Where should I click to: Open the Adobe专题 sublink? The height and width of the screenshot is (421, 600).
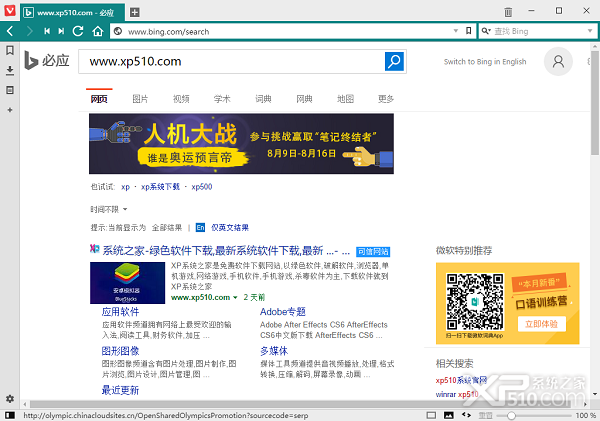pyautogui.click(x=283, y=312)
